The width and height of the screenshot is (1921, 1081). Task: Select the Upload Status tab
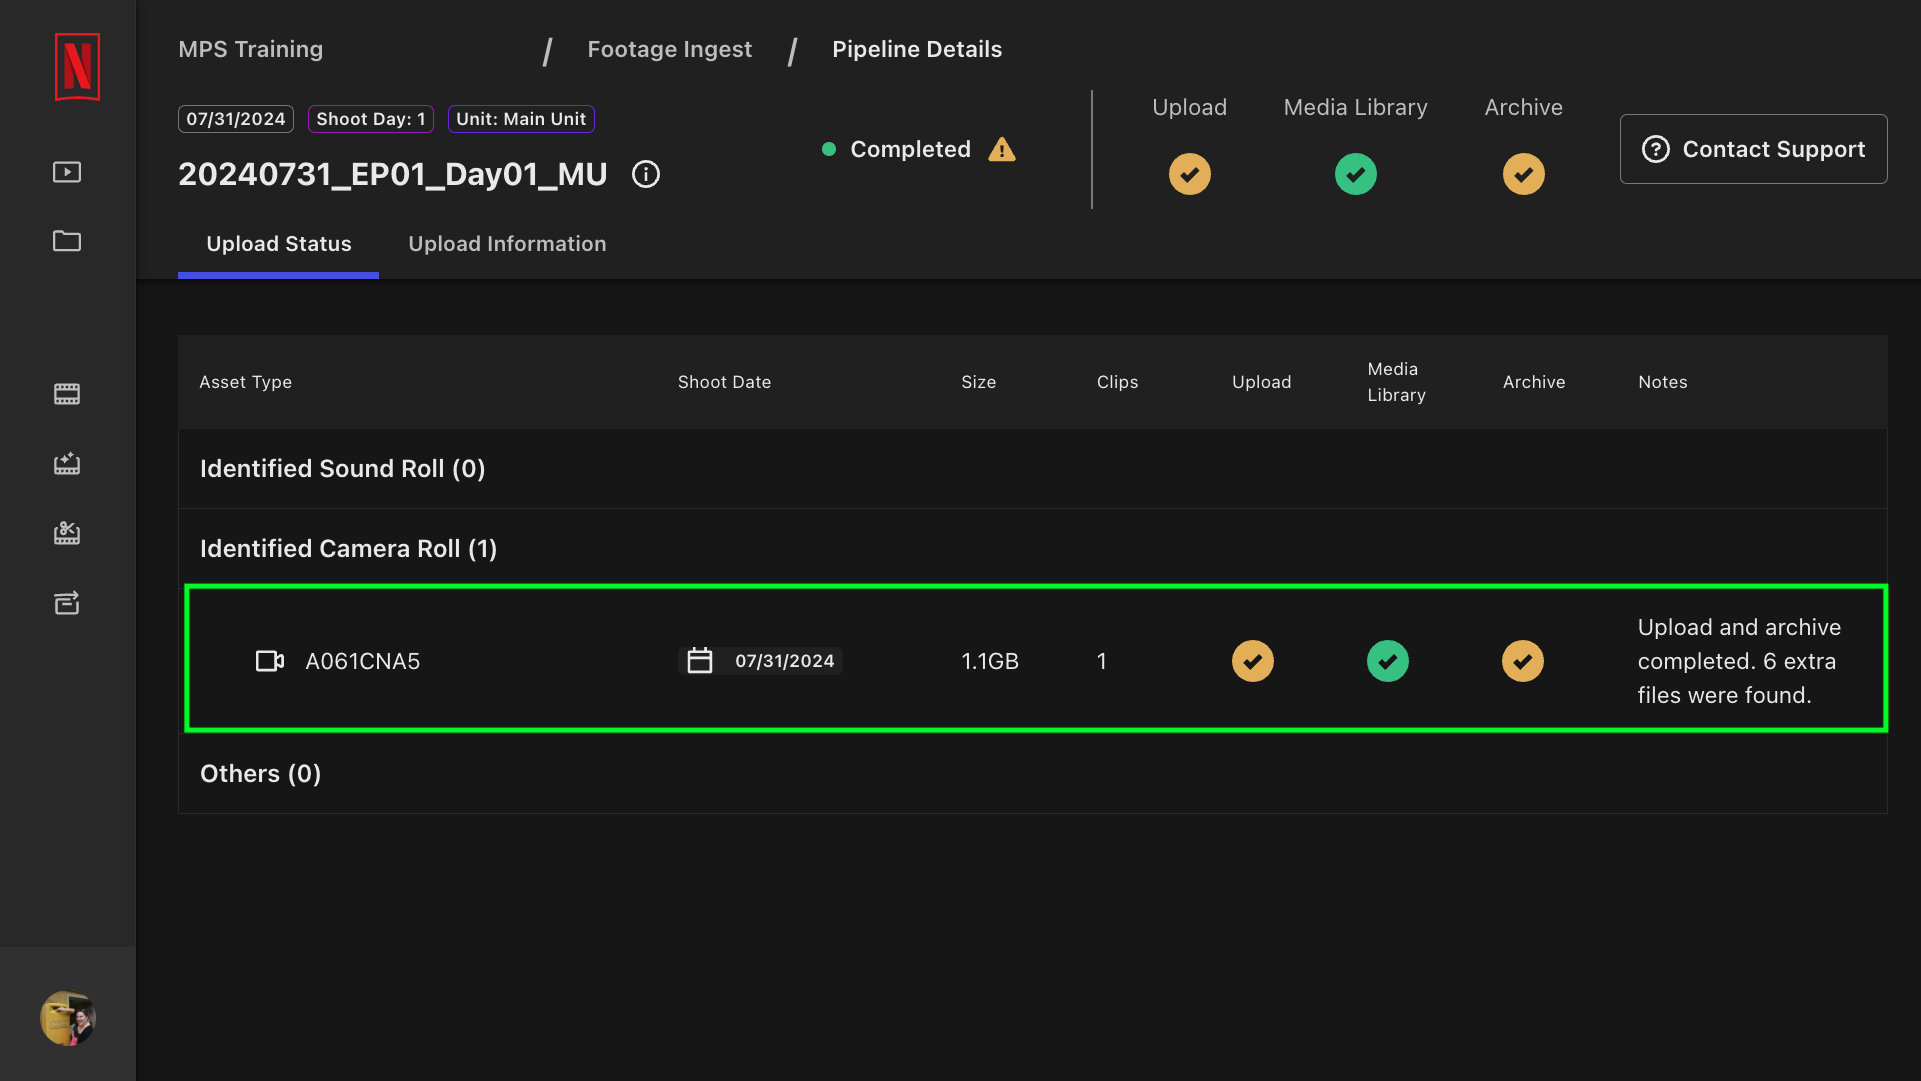tap(278, 243)
